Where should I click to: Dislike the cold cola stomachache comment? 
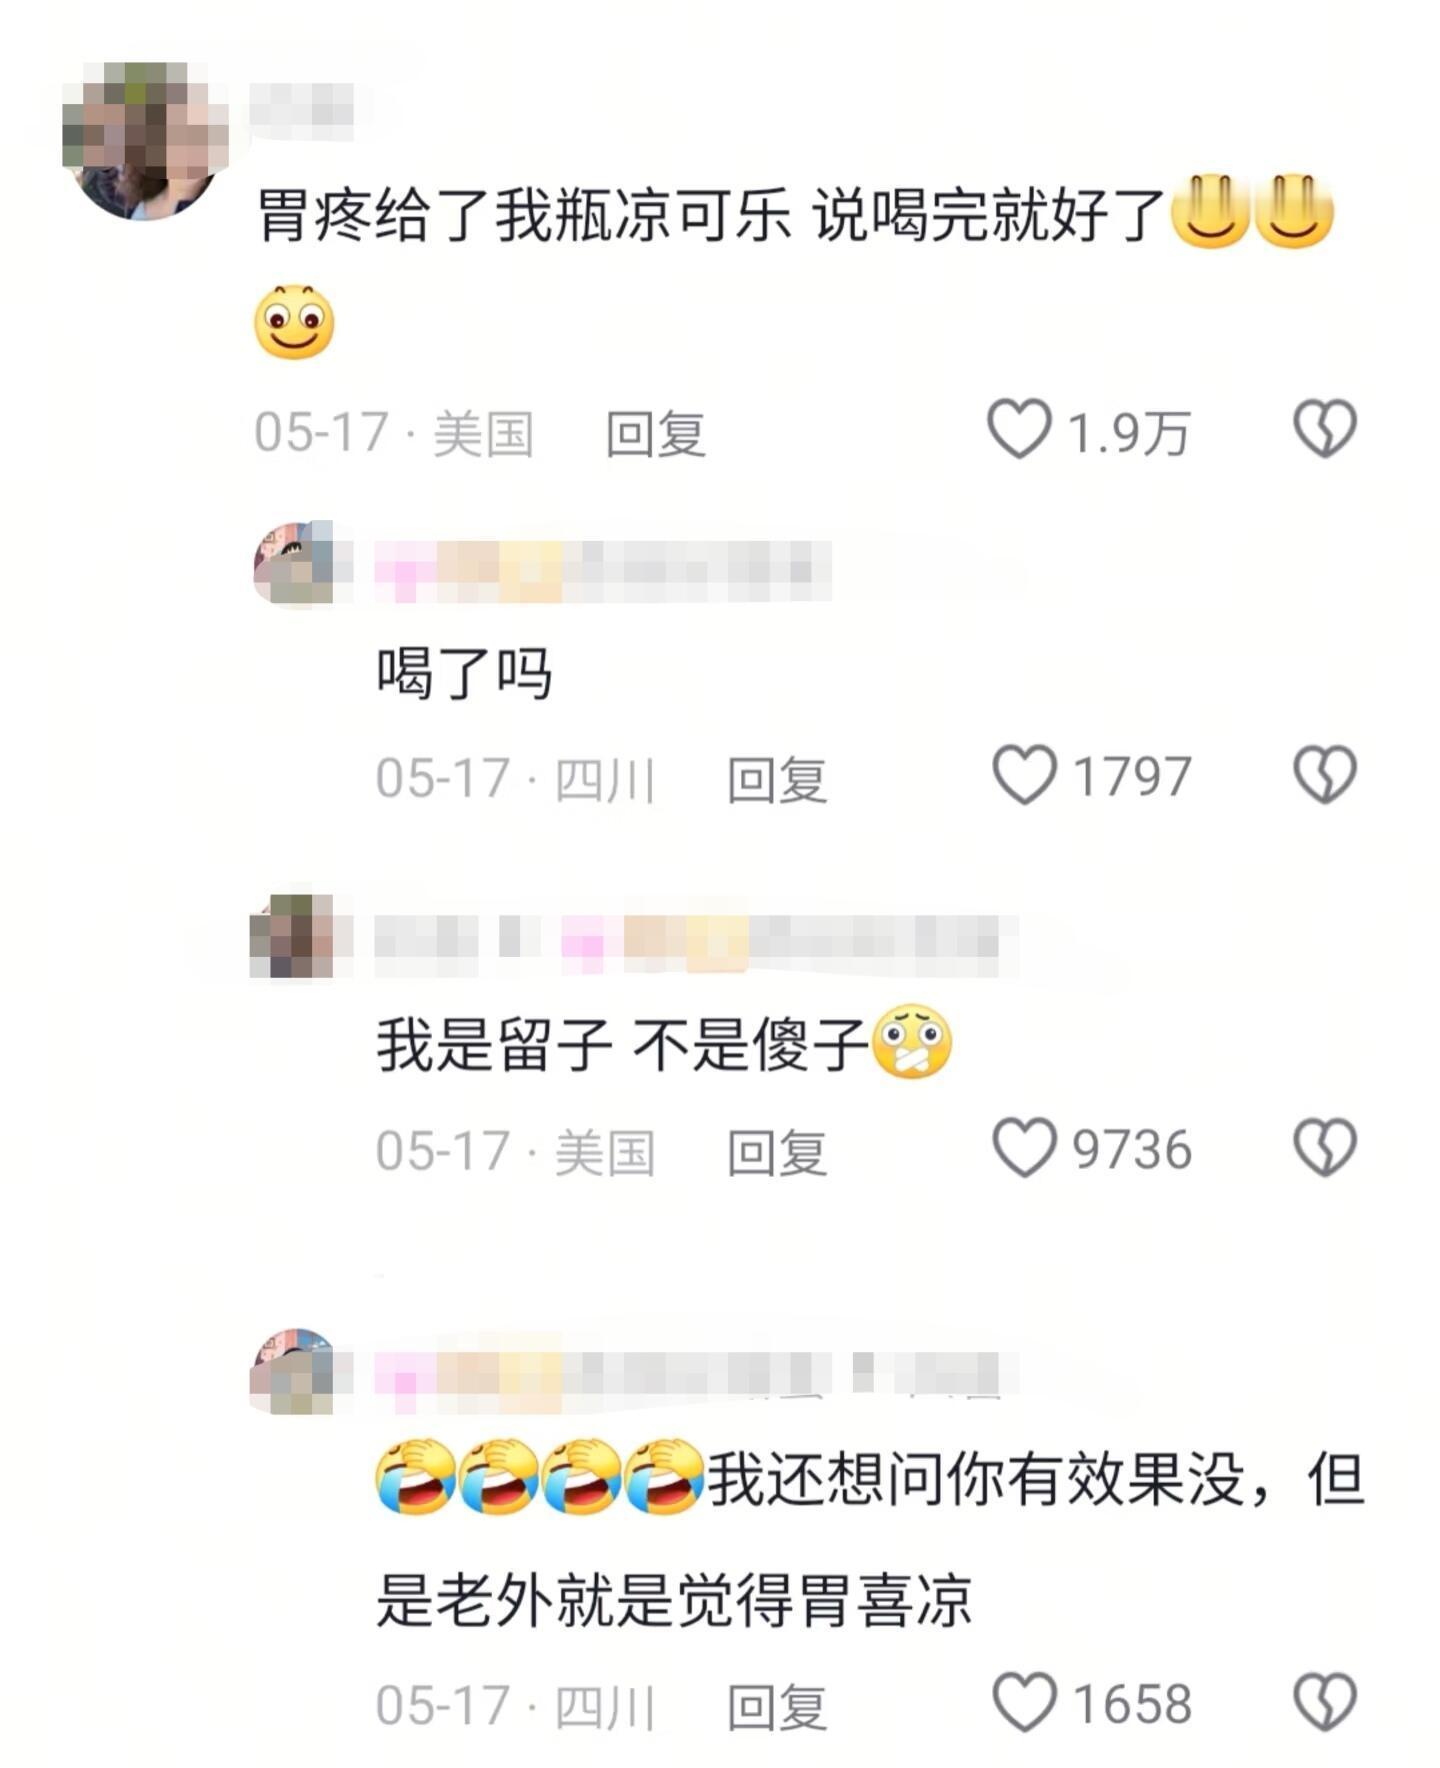click(x=1325, y=429)
